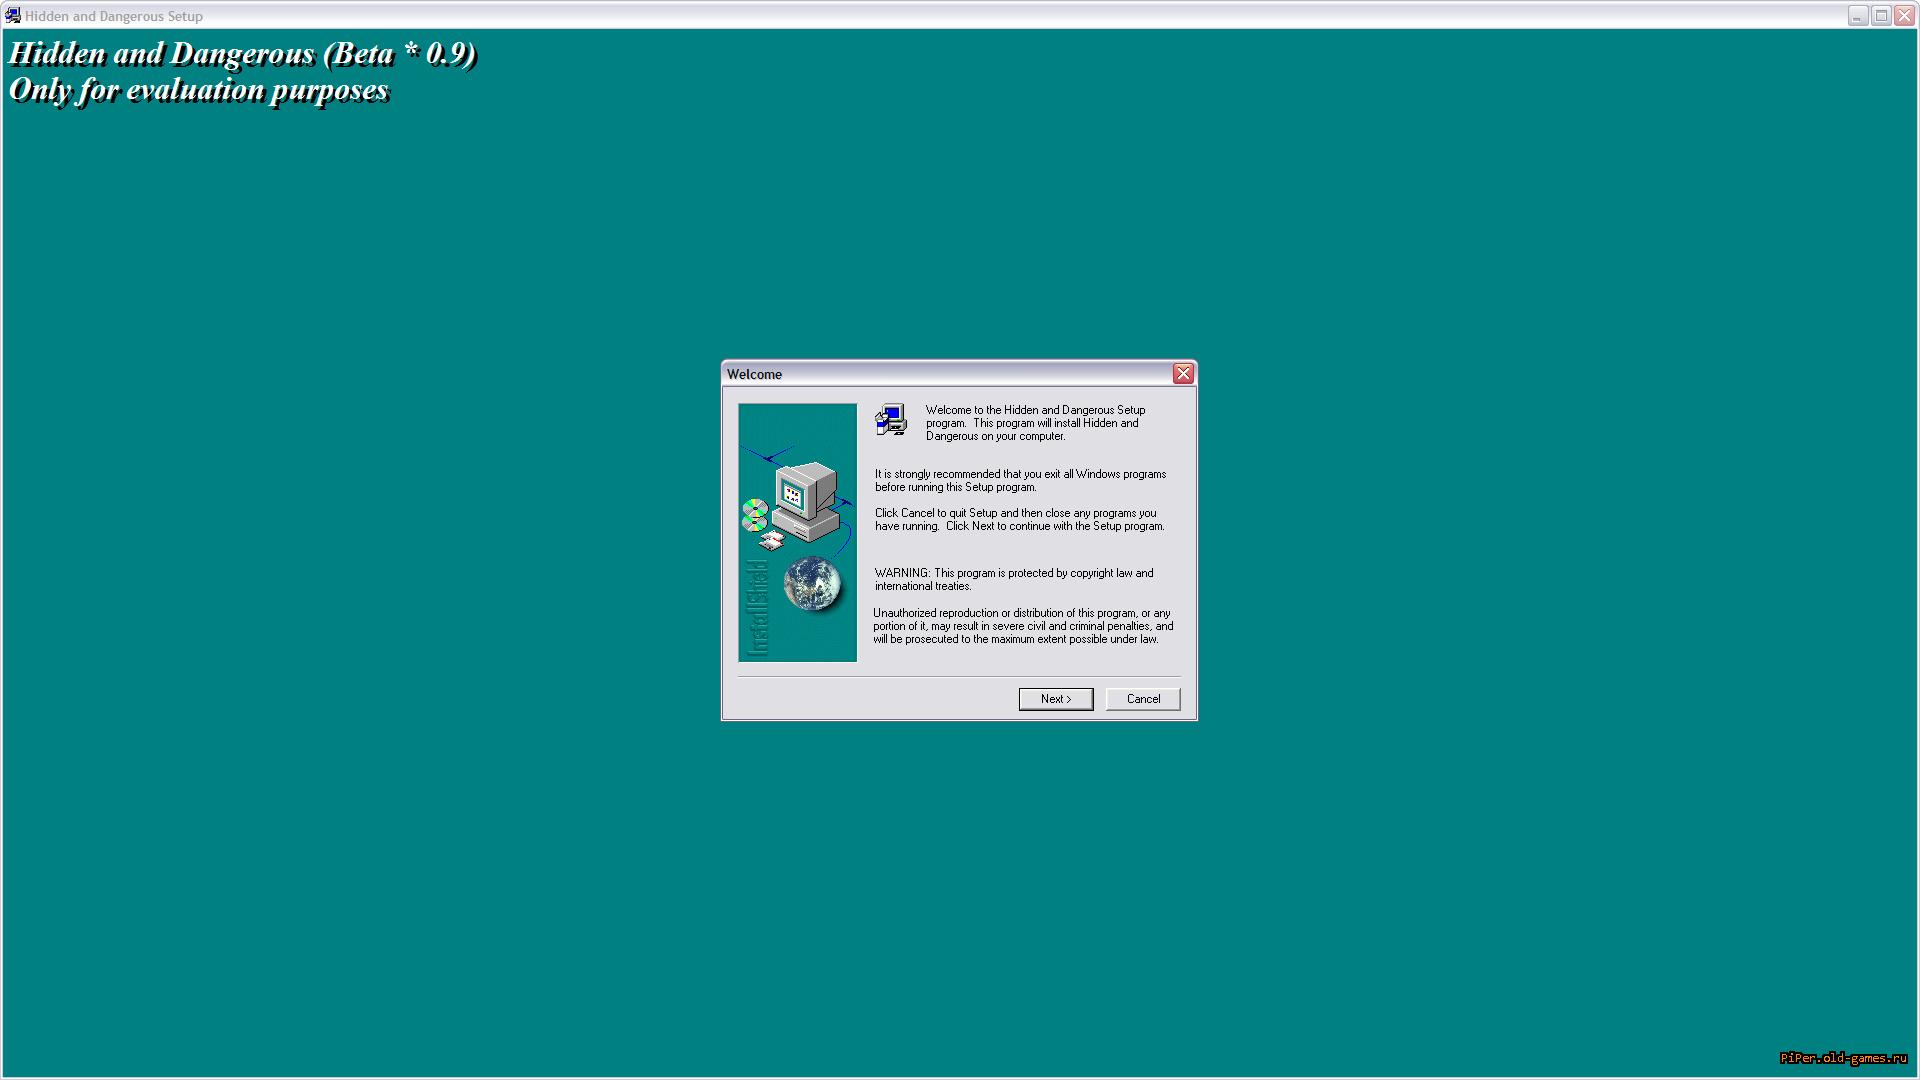Click the Next button
Viewport: 1920px width, 1080px height.
pos(1055,699)
